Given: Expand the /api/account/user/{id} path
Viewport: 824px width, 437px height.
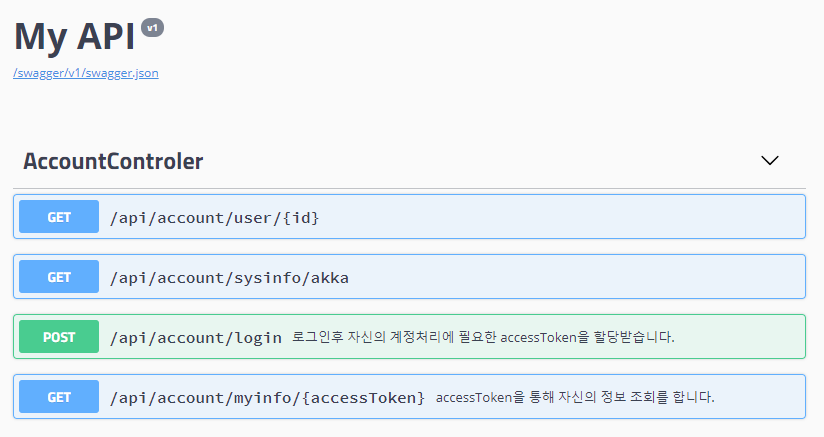Looking at the screenshot, I should click(215, 217).
